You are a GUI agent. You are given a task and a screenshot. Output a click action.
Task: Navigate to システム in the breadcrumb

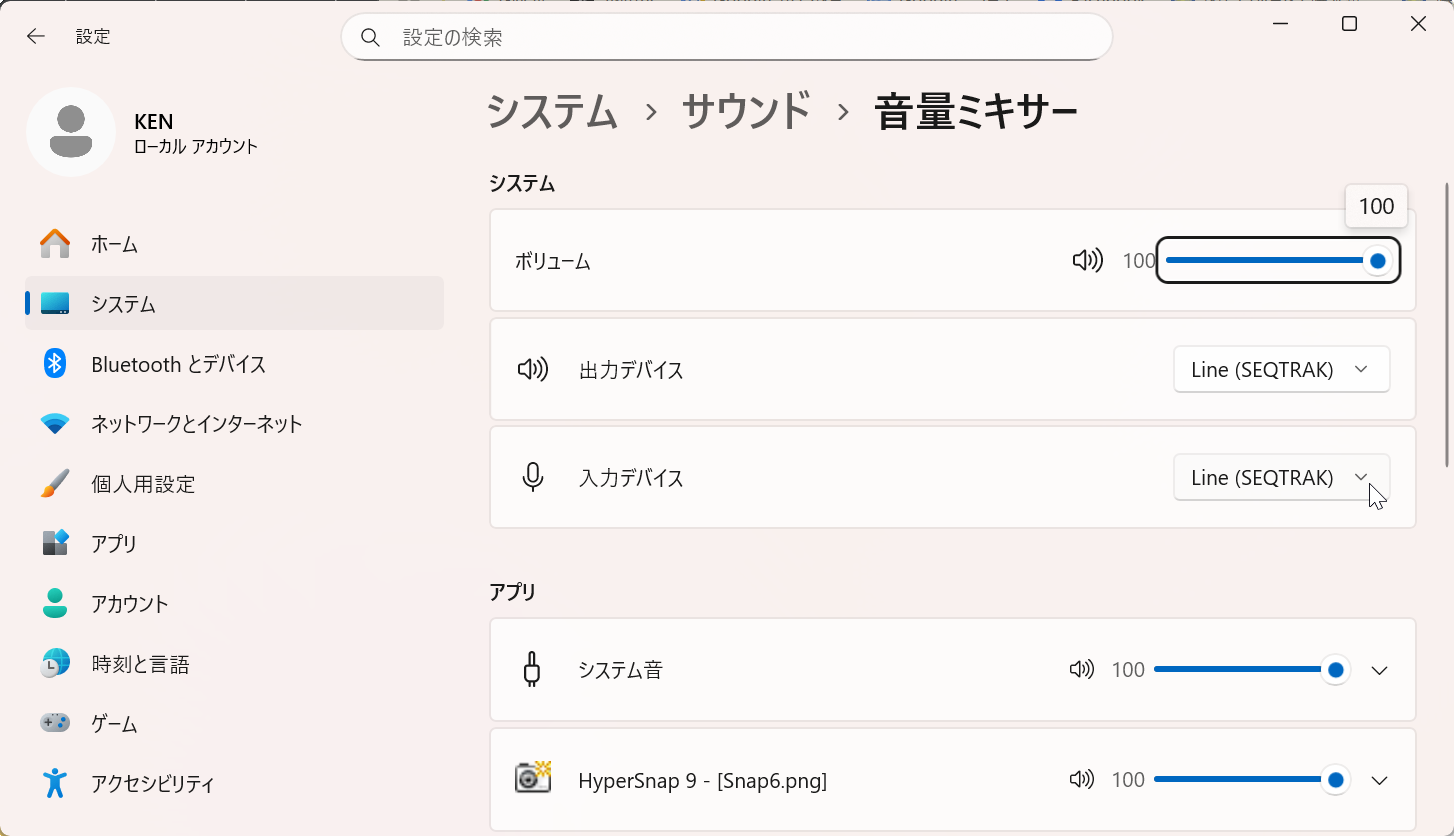pyautogui.click(x=552, y=111)
